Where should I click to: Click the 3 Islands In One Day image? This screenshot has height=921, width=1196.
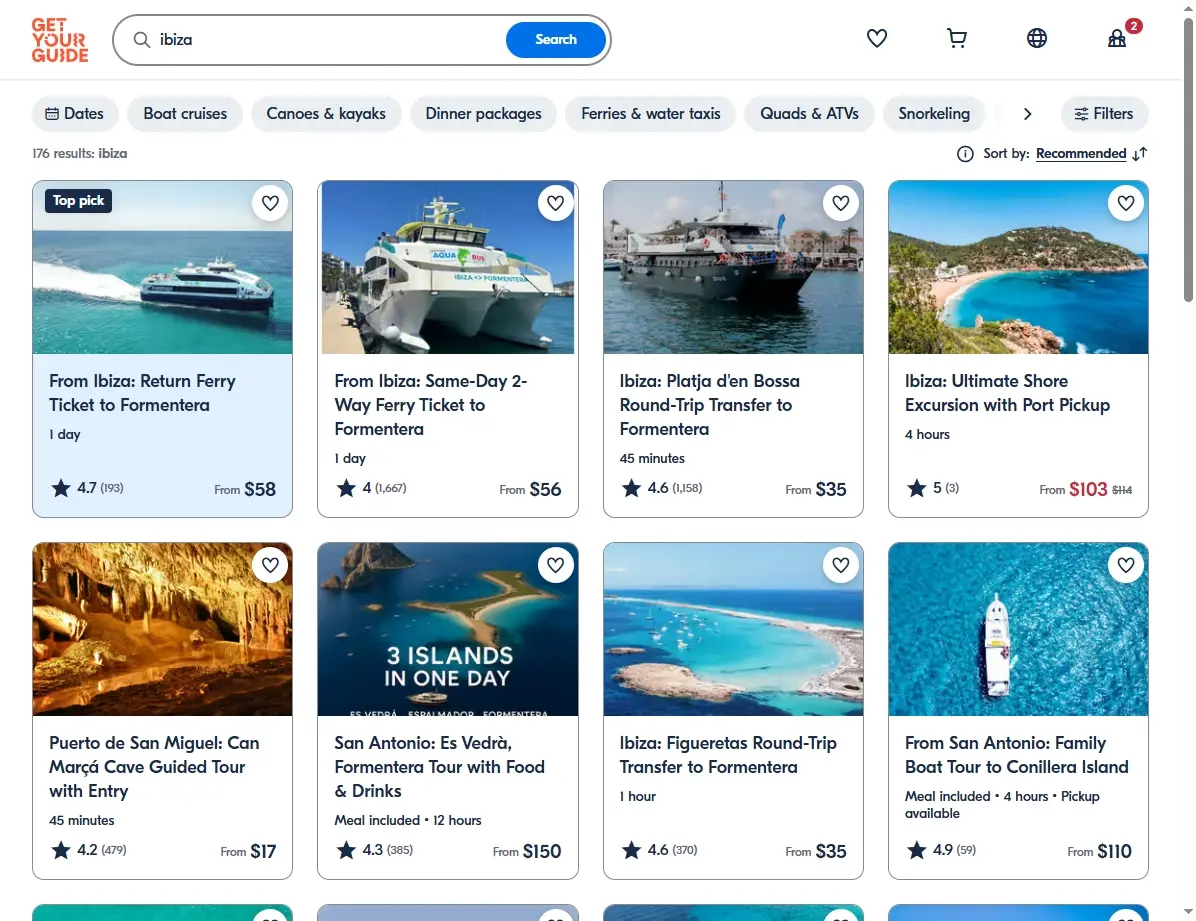(x=448, y=630)
